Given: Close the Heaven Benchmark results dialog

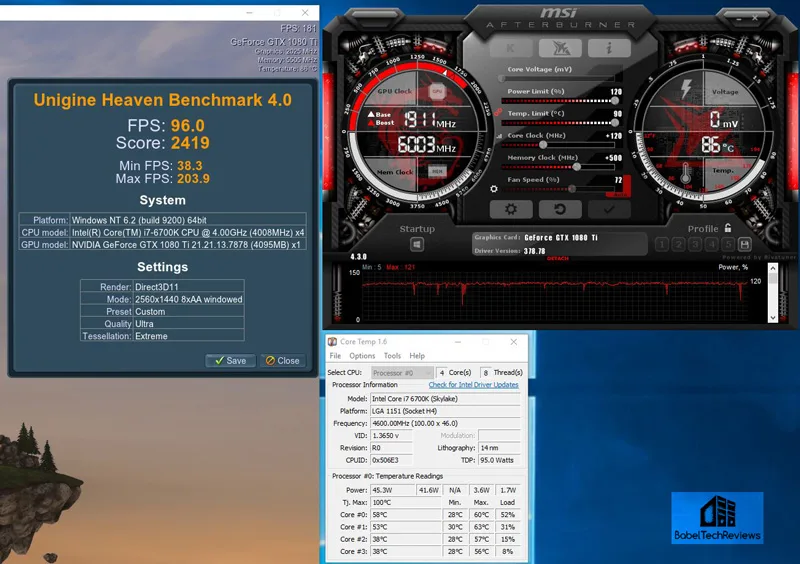Looking at the screenshot, I should coord(283,360).
